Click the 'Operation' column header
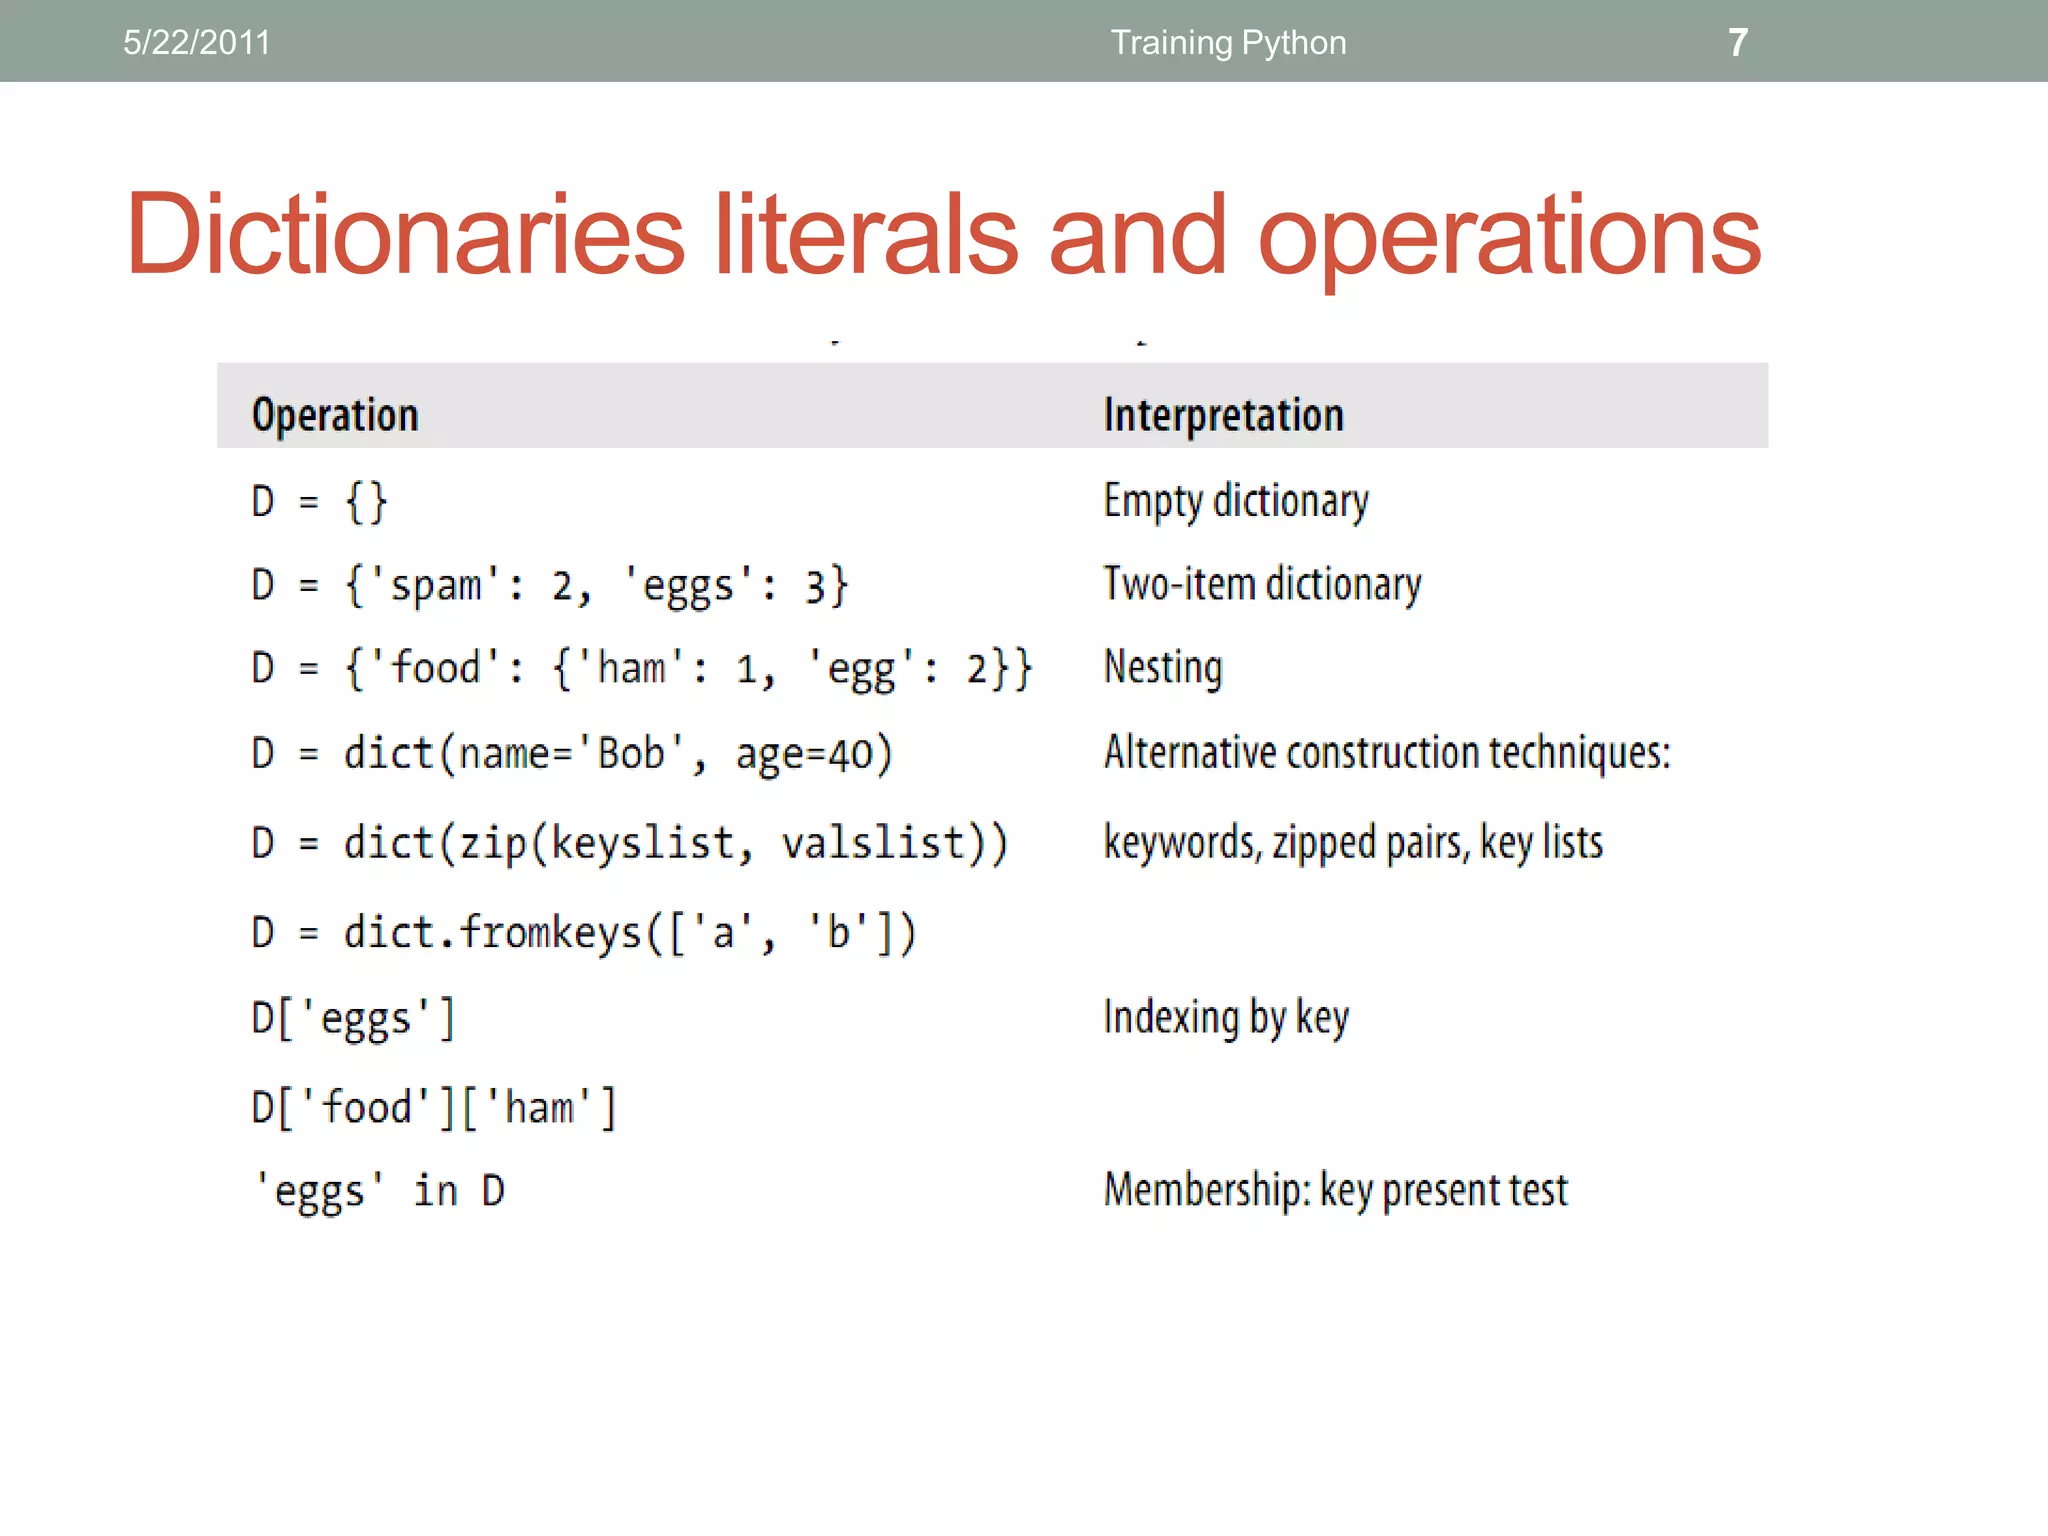This screenshot has width=2048, height=1536. (335, 415)
